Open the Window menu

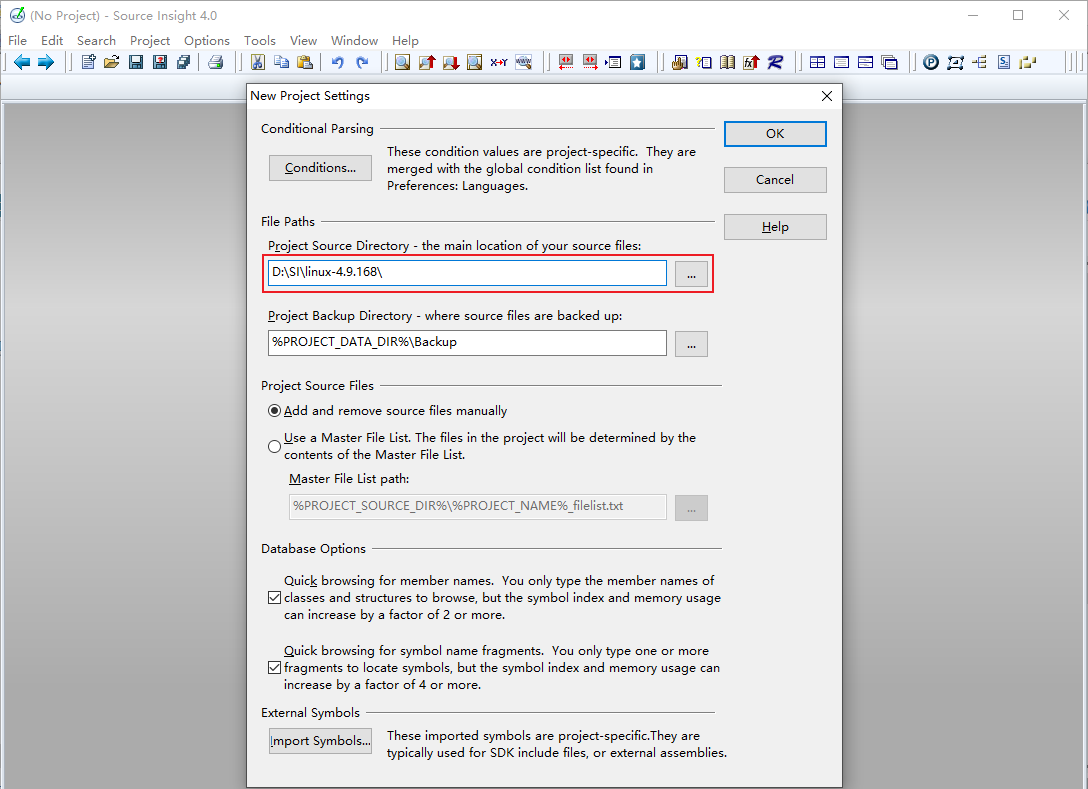pos(354,40)
